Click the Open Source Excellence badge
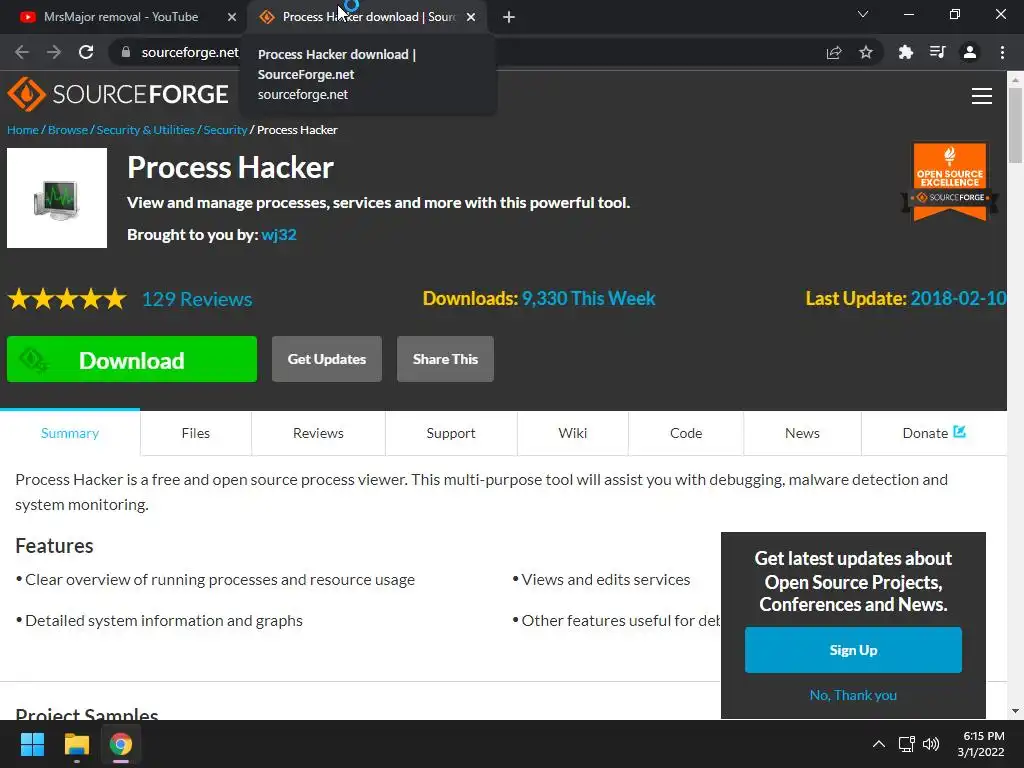 click(950, 182)
